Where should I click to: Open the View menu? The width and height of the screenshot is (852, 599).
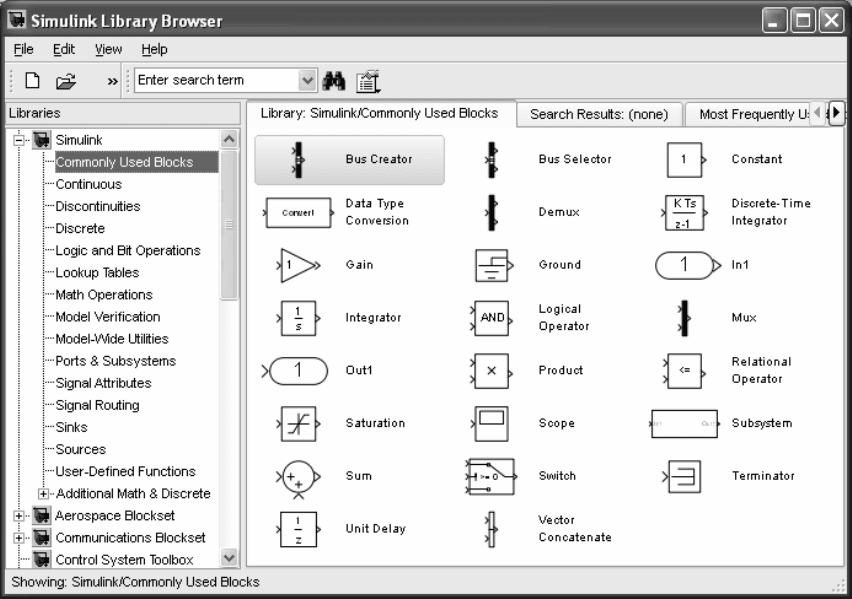coord(108,49)
